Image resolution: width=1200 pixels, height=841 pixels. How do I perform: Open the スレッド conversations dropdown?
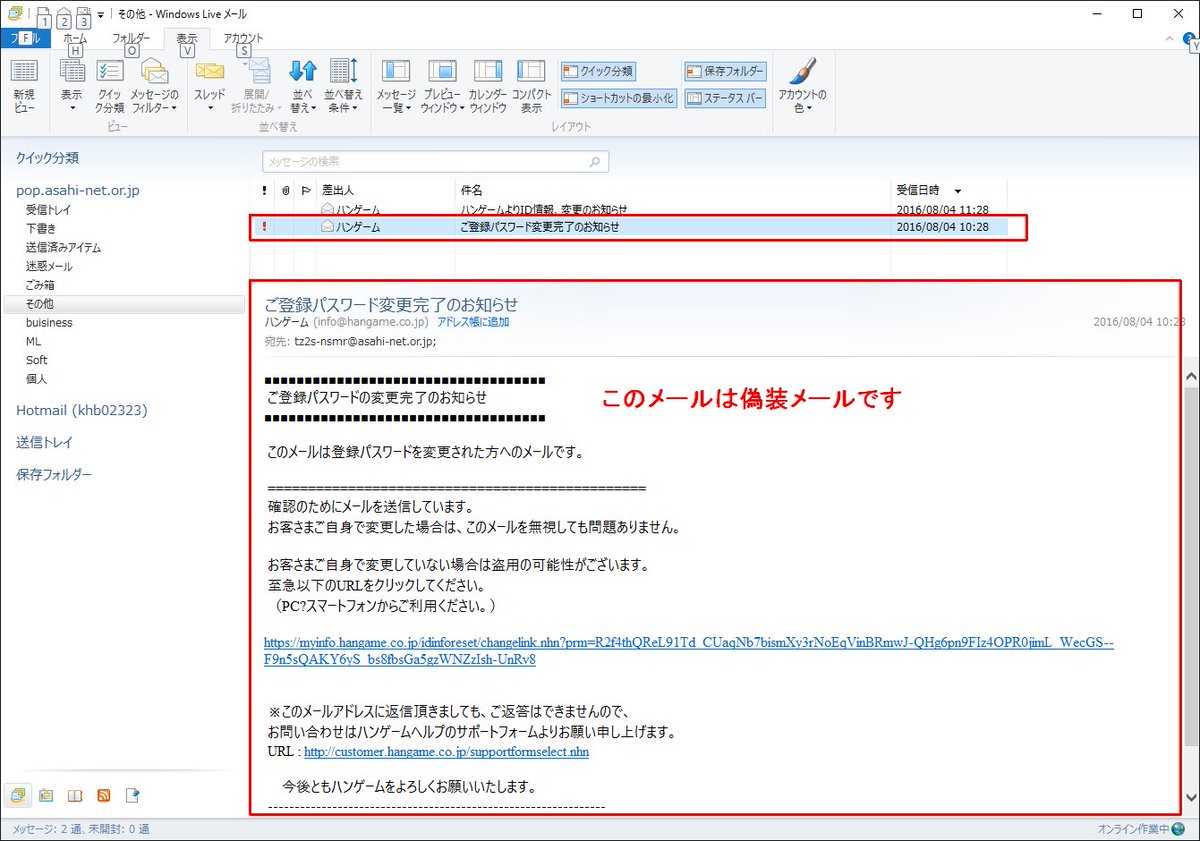[x=209, y=86]
